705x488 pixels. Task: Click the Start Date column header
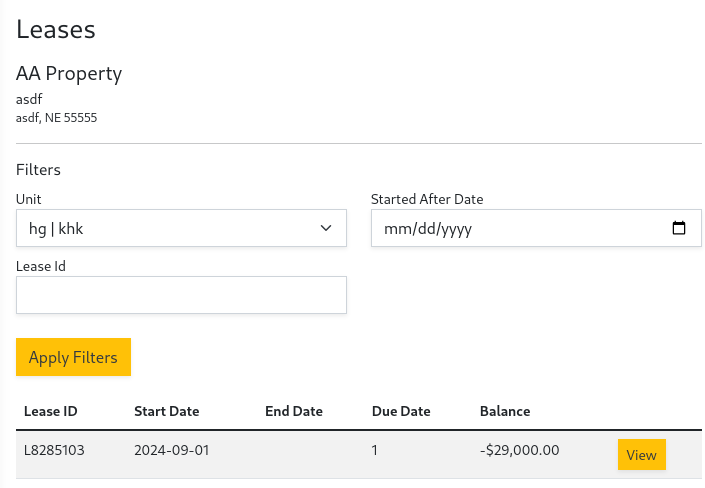pos(166,411)
